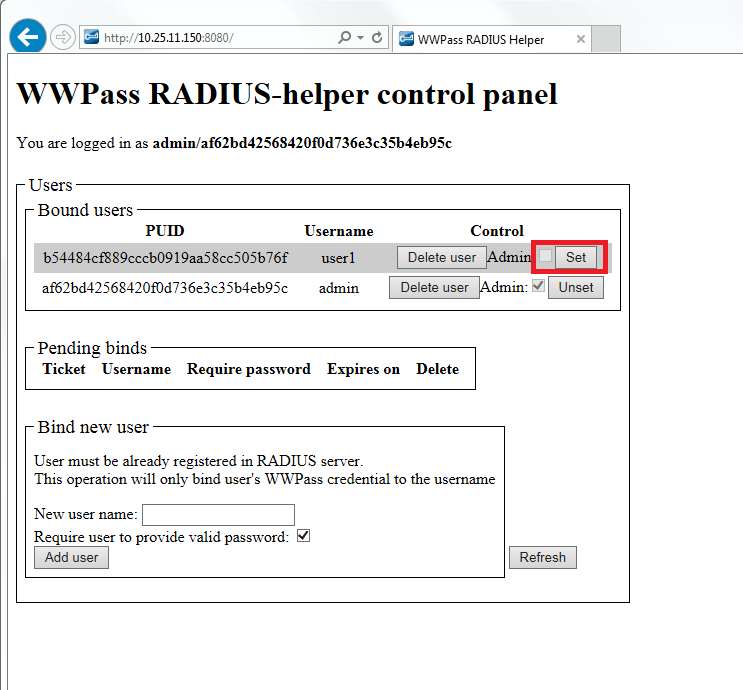The height and width of the screenshot is (690, 743).
Task: Delete user1 with its Delete user button
Action: tap(441, 257)
